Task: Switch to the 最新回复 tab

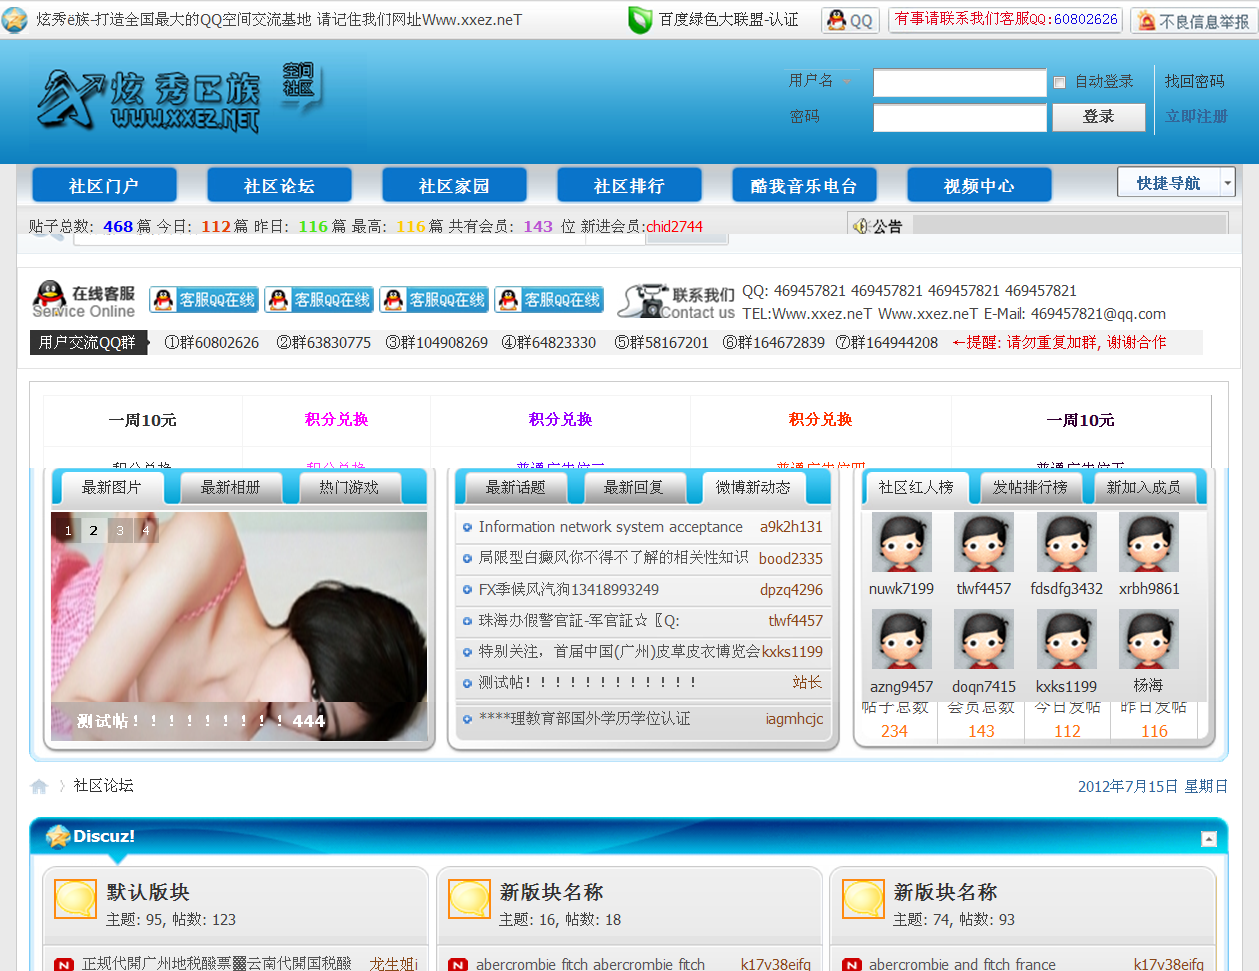Action: point(634,488)
